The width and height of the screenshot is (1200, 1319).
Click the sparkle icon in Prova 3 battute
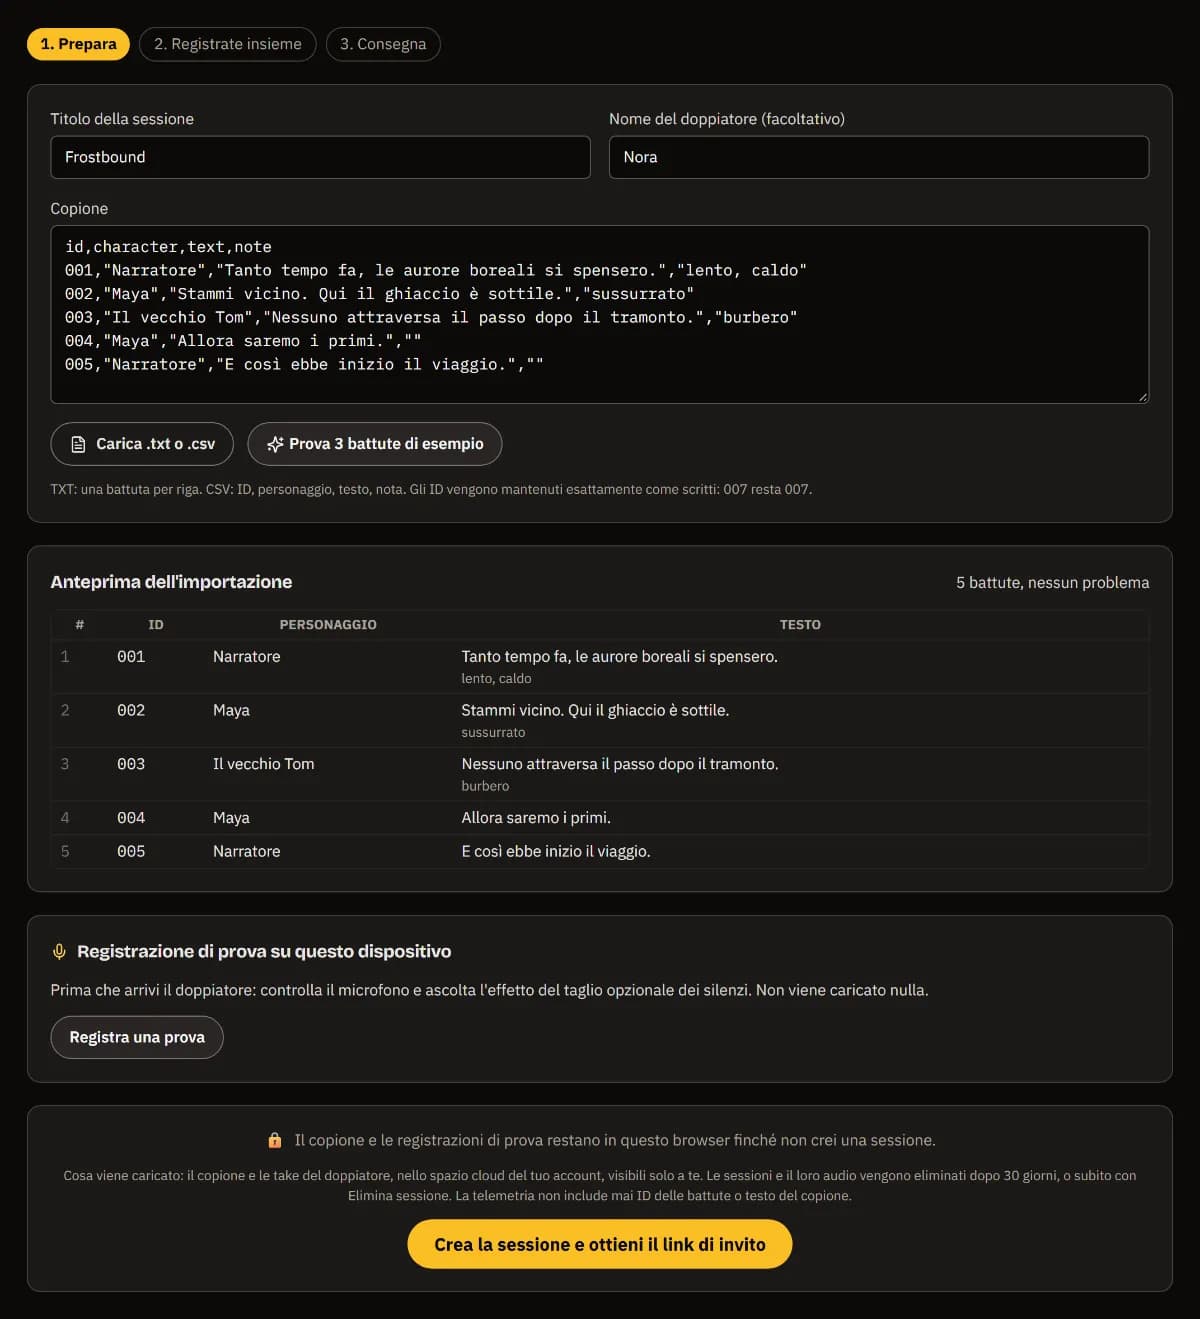[275, 444]
